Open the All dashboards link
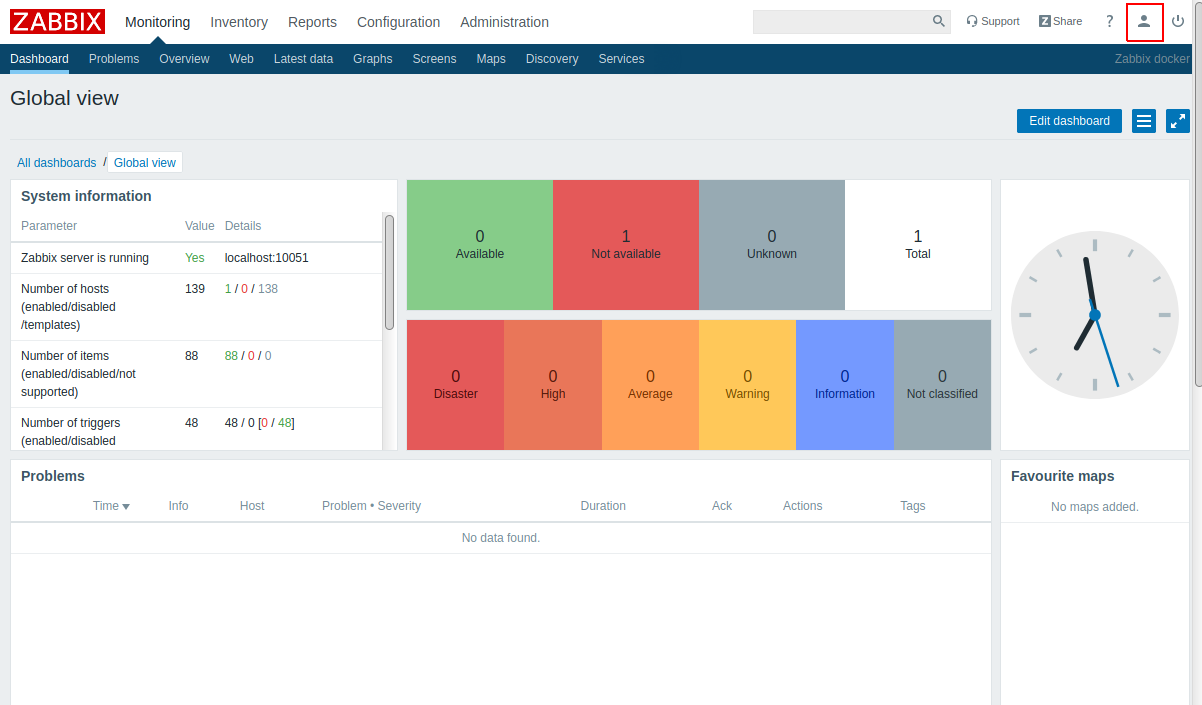Image resolution: width=1202 pixels, height=705 pixels. 57,163
